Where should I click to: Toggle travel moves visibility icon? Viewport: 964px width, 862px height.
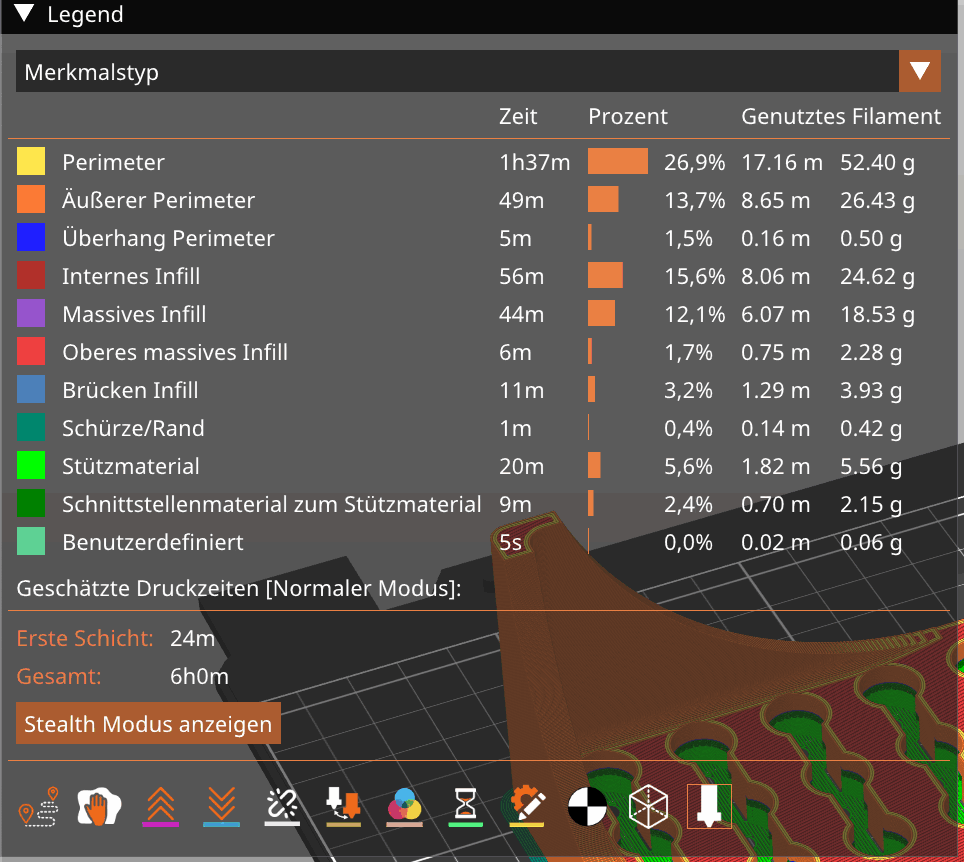[x=38, y=806]
